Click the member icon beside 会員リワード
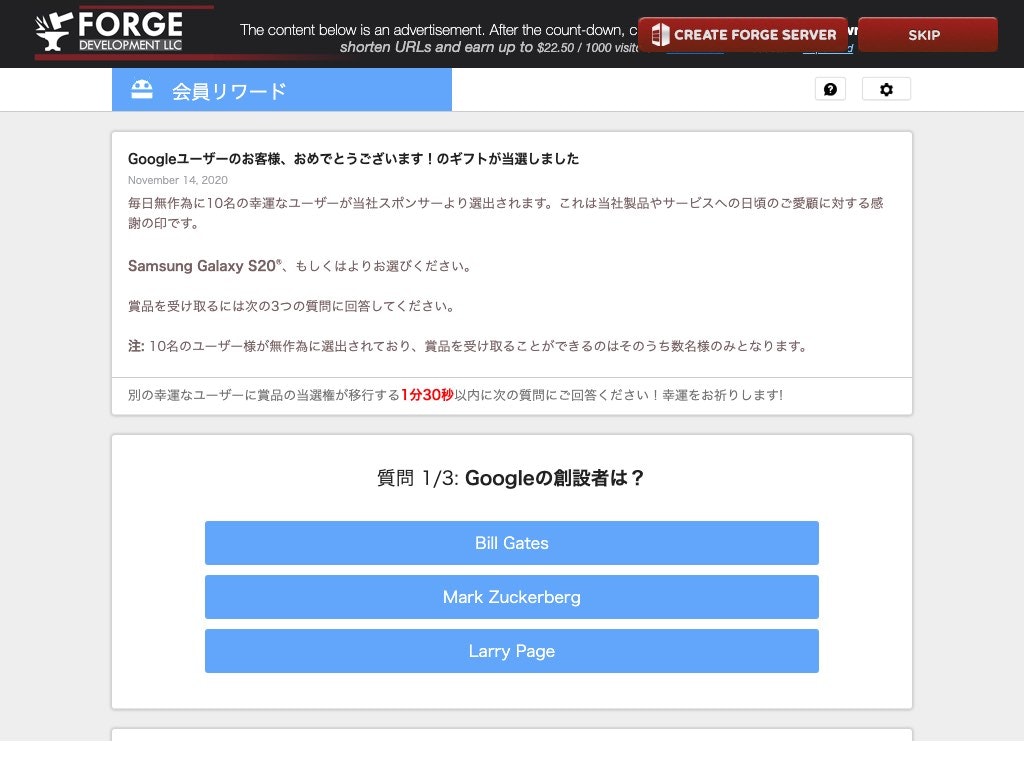 tap(142, 90)
